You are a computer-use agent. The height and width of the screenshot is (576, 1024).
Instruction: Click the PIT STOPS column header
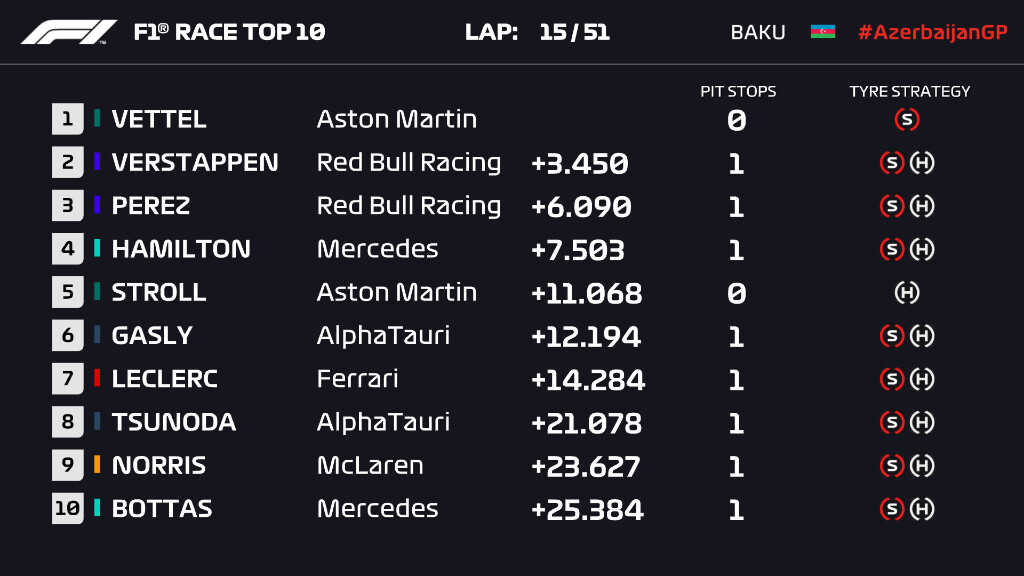[738, 91]
